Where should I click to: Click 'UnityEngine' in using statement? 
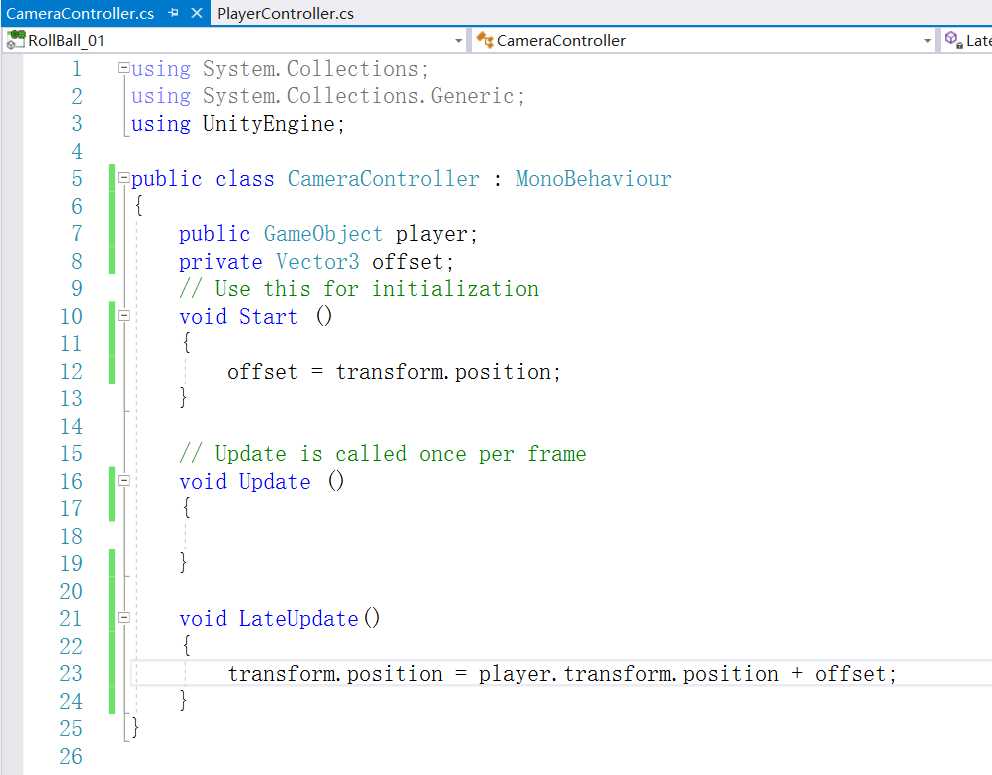click(x=268, y=124)
